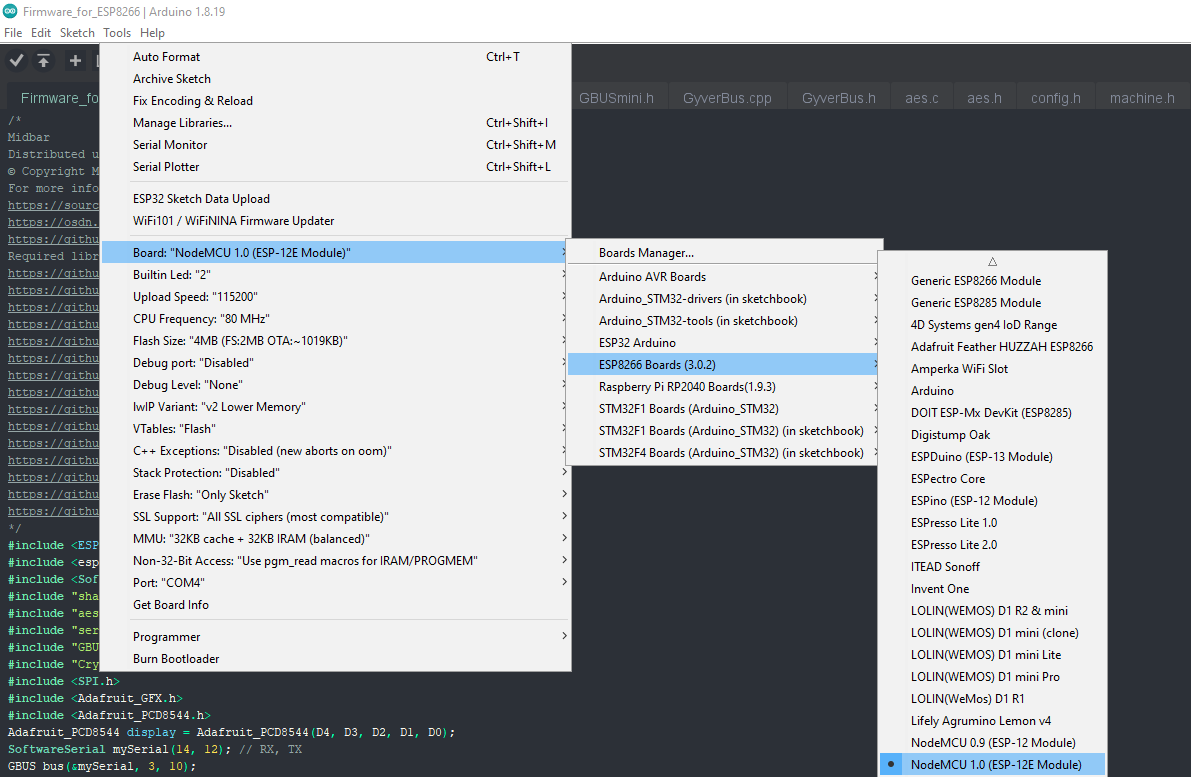Open the Edit menu
Image resolution: width=1191 pixels, height=777 pixels.
click(41, 33)
